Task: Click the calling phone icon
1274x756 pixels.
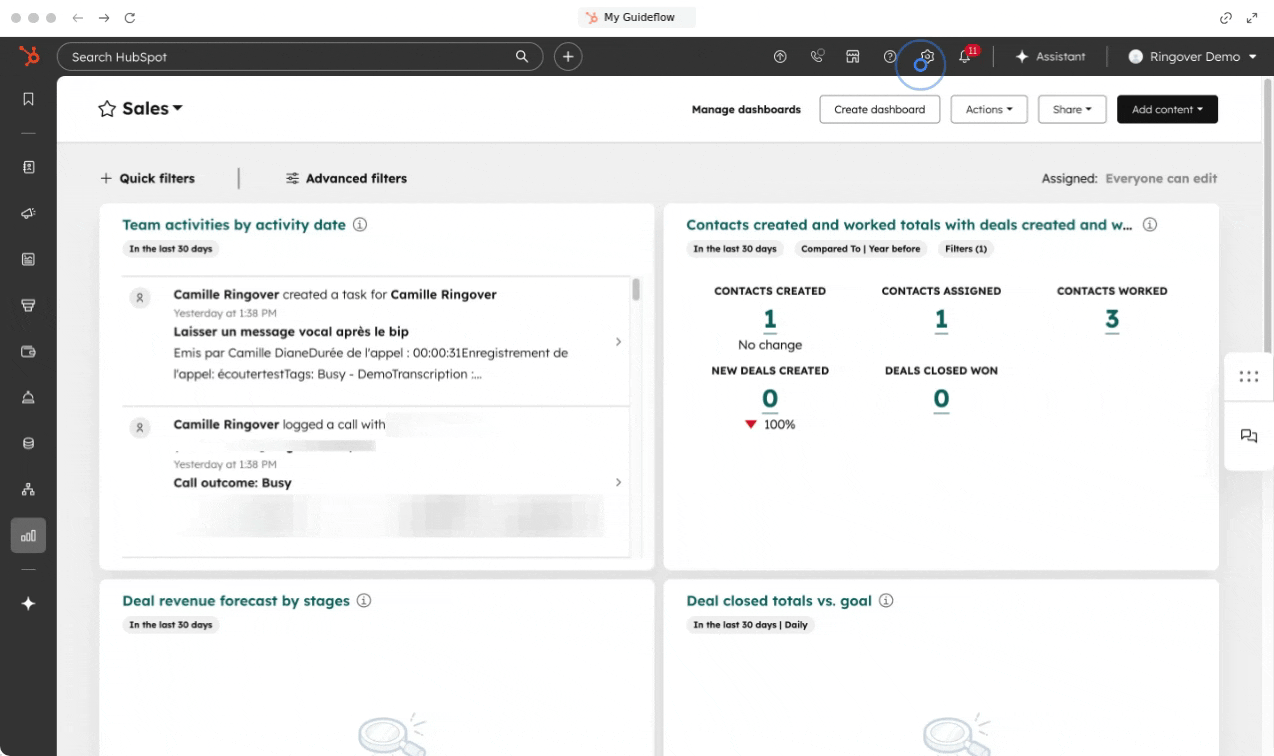Action: coord(816,57)
